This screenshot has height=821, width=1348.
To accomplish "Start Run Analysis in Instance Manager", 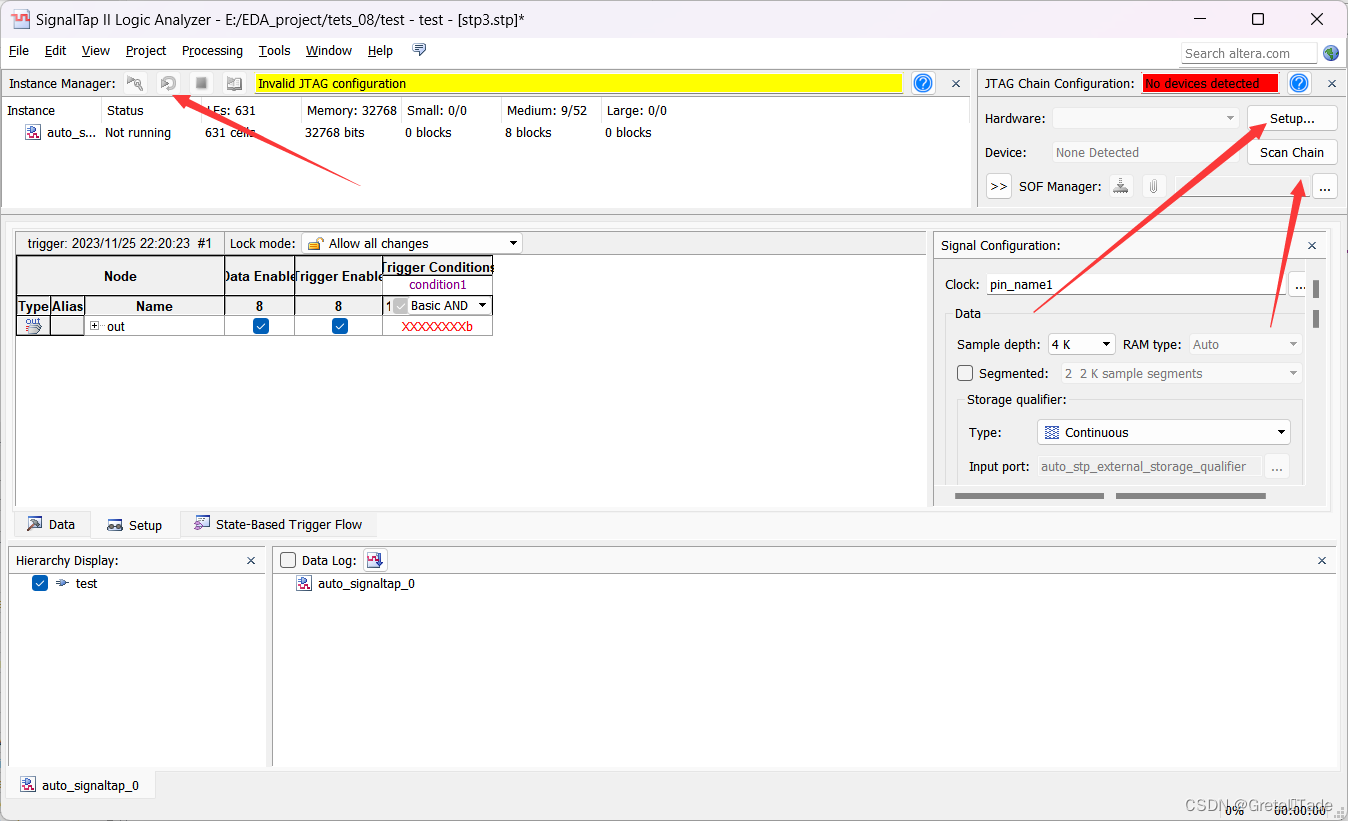I will pyautogui.click(x=135, y=83).
